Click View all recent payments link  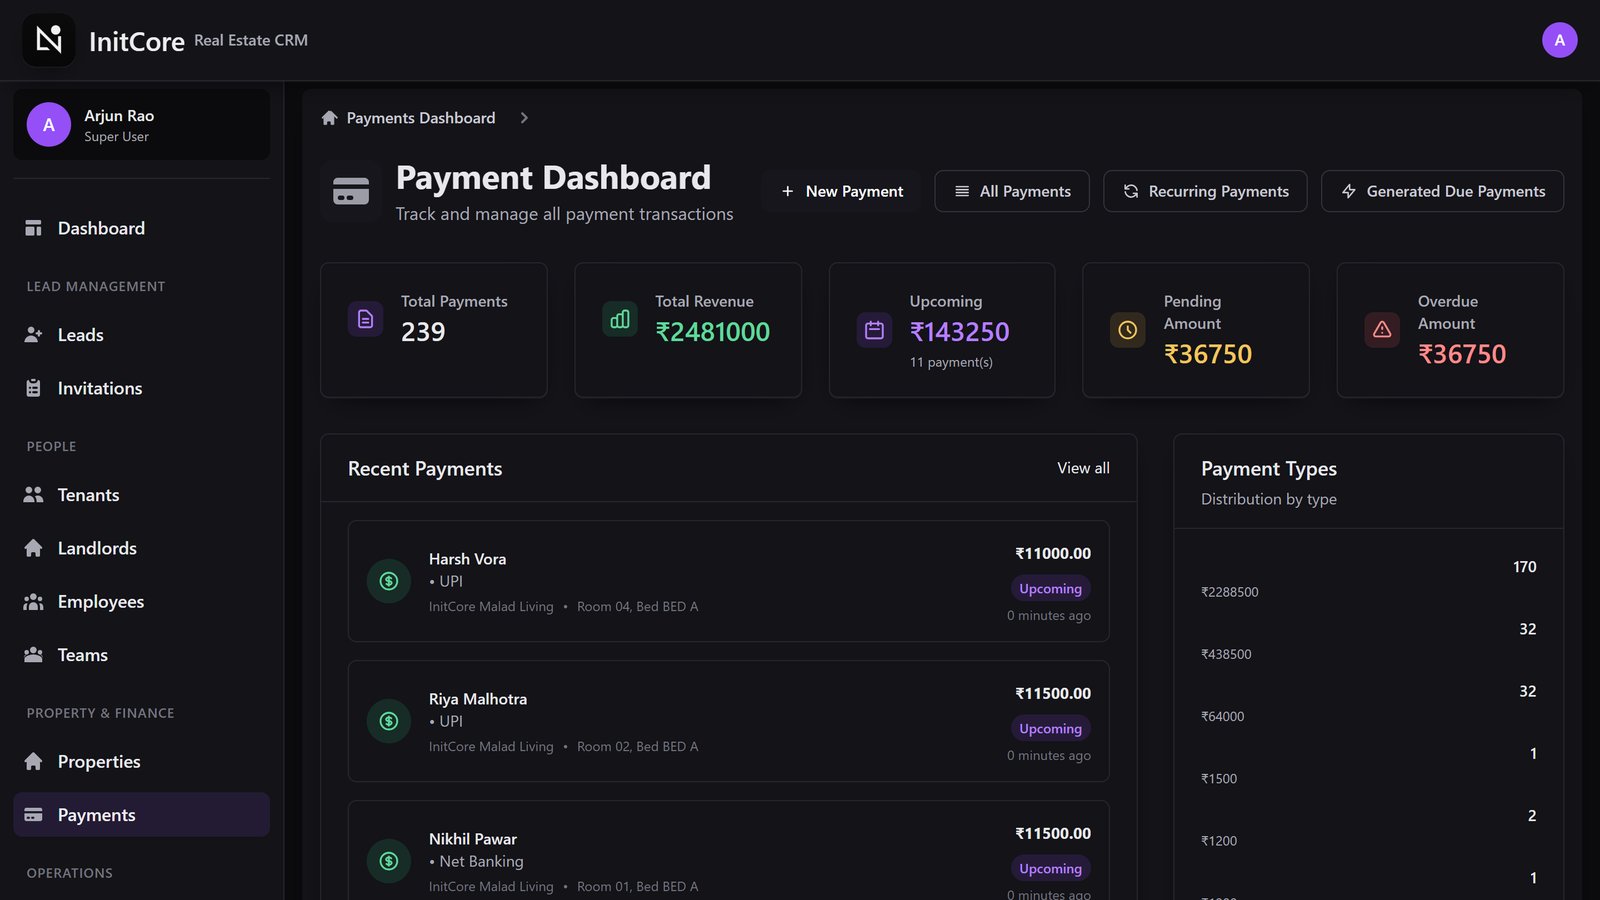(1083, 468)
